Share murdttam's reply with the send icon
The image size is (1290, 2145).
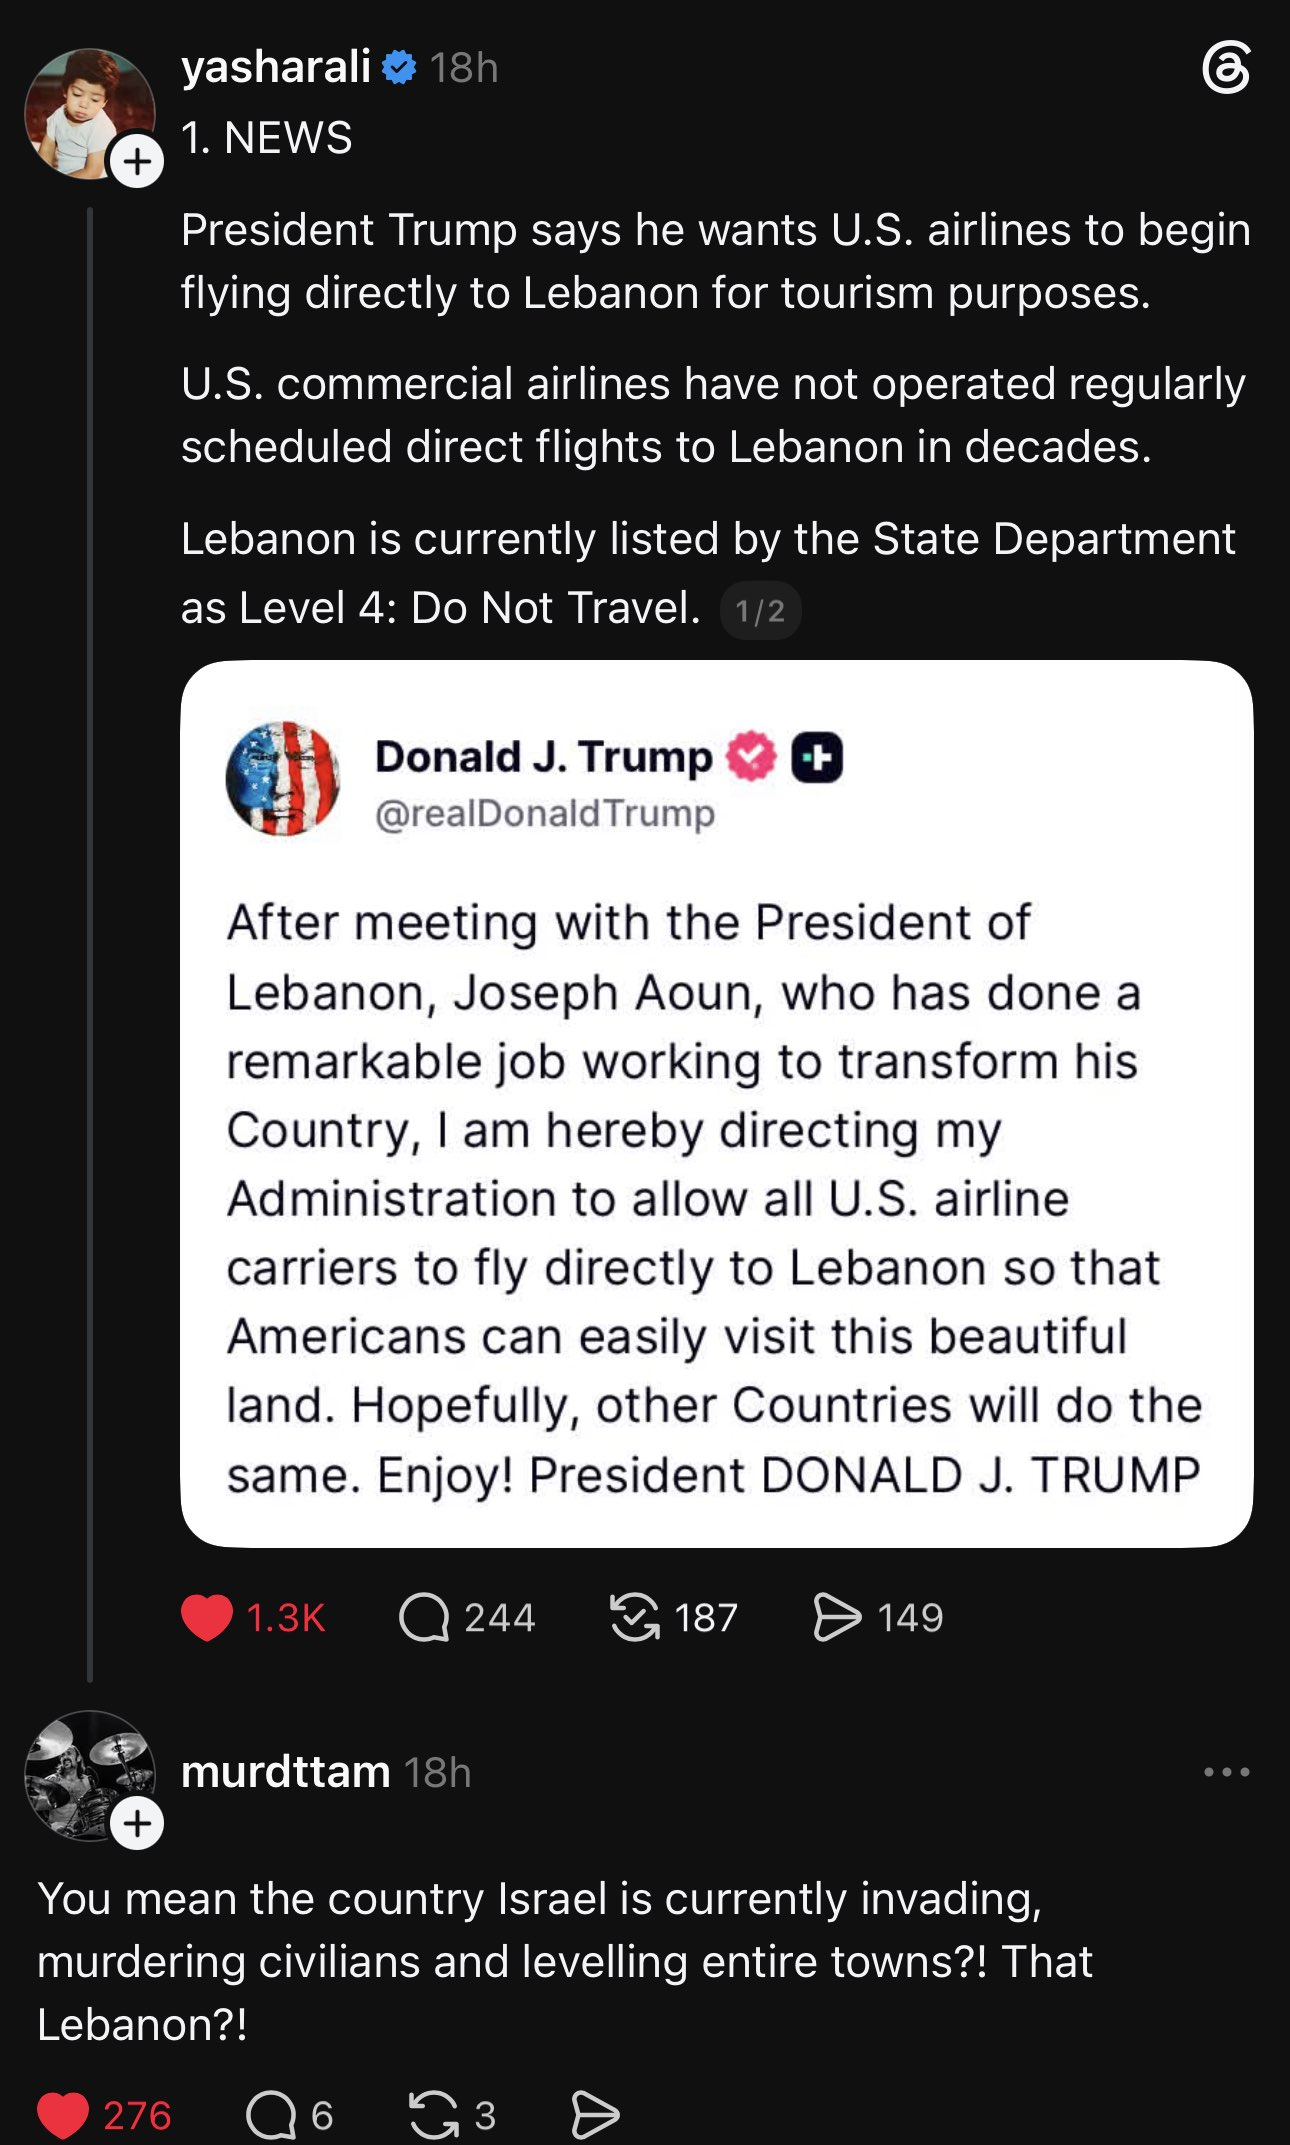595,2115
